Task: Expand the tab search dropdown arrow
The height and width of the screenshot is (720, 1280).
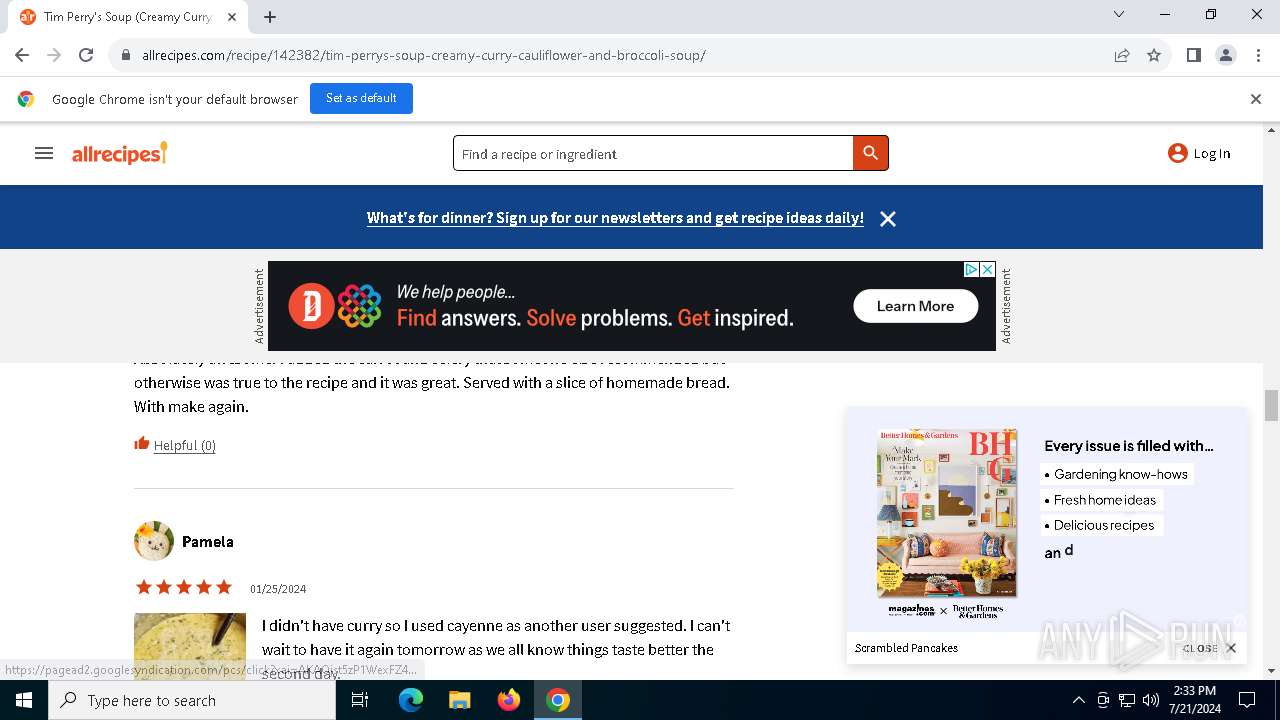Action: tap(1119, 14)
